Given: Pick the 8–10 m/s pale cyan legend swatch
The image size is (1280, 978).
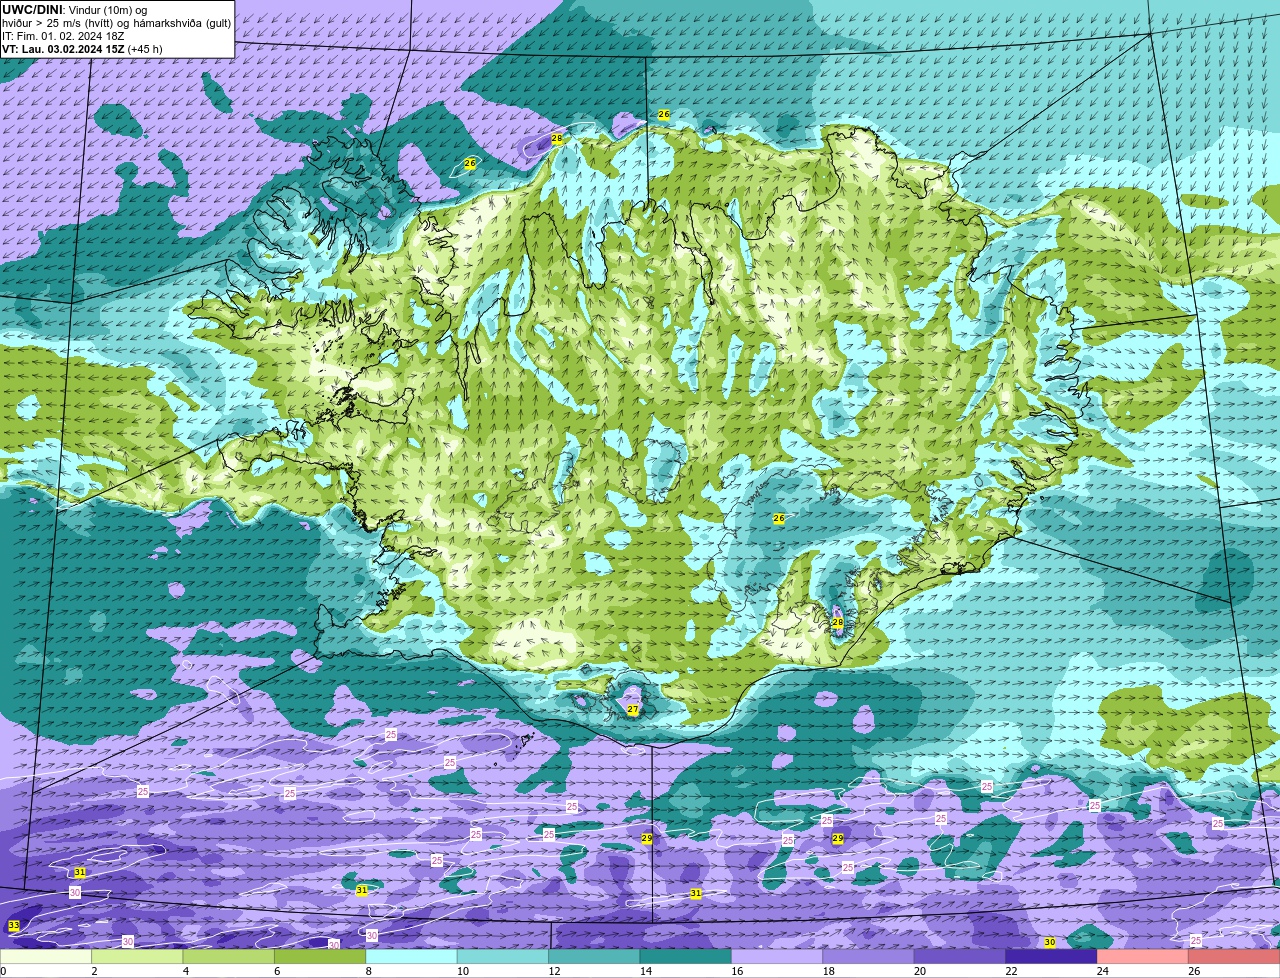Looking at the screenshot, I should pos(411,957).
